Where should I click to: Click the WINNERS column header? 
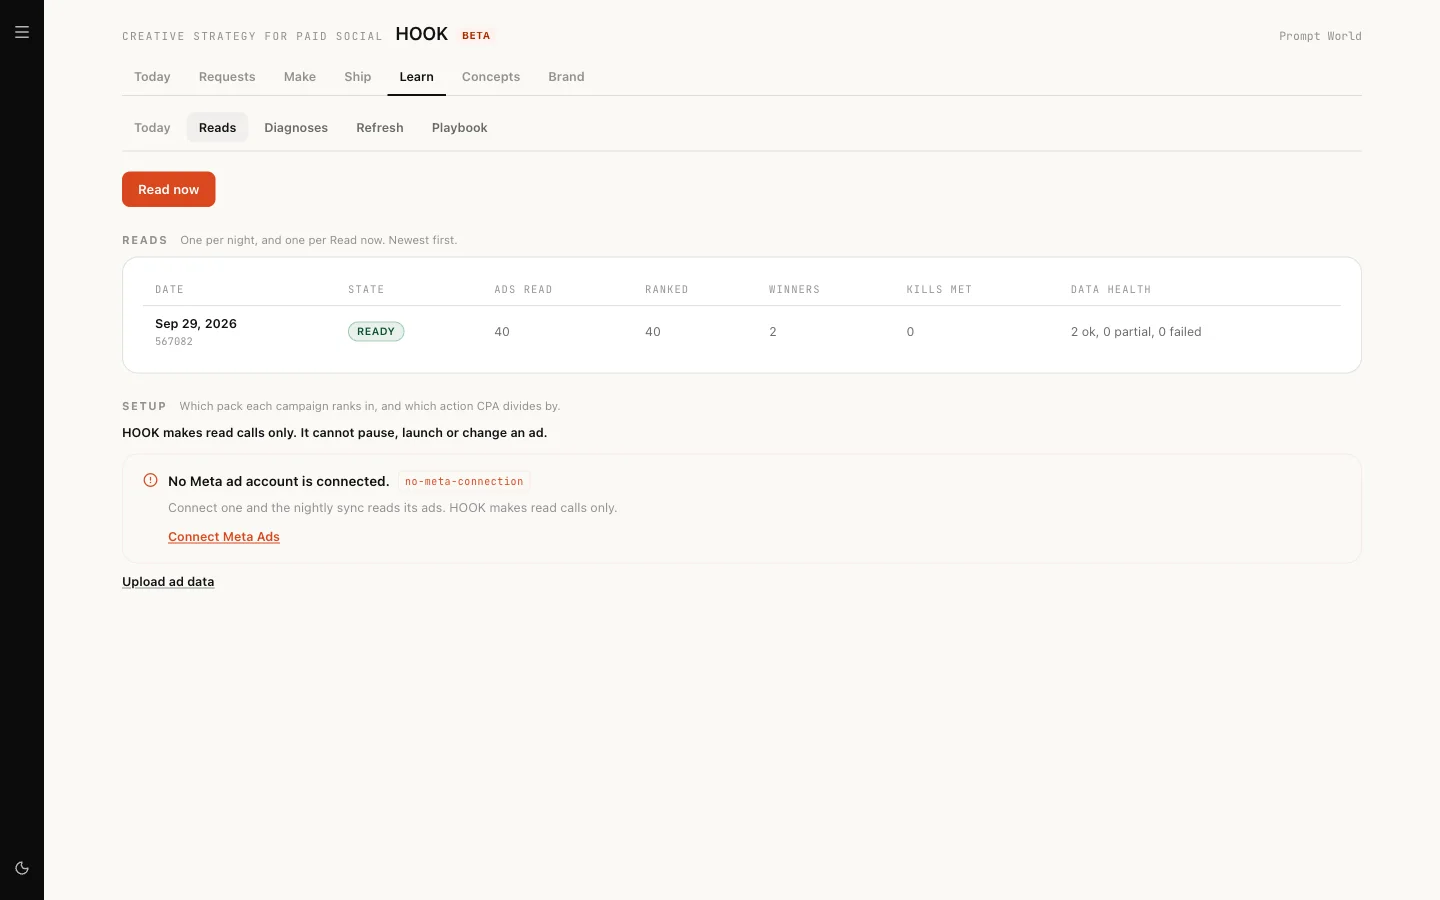[x=794, y=290]
